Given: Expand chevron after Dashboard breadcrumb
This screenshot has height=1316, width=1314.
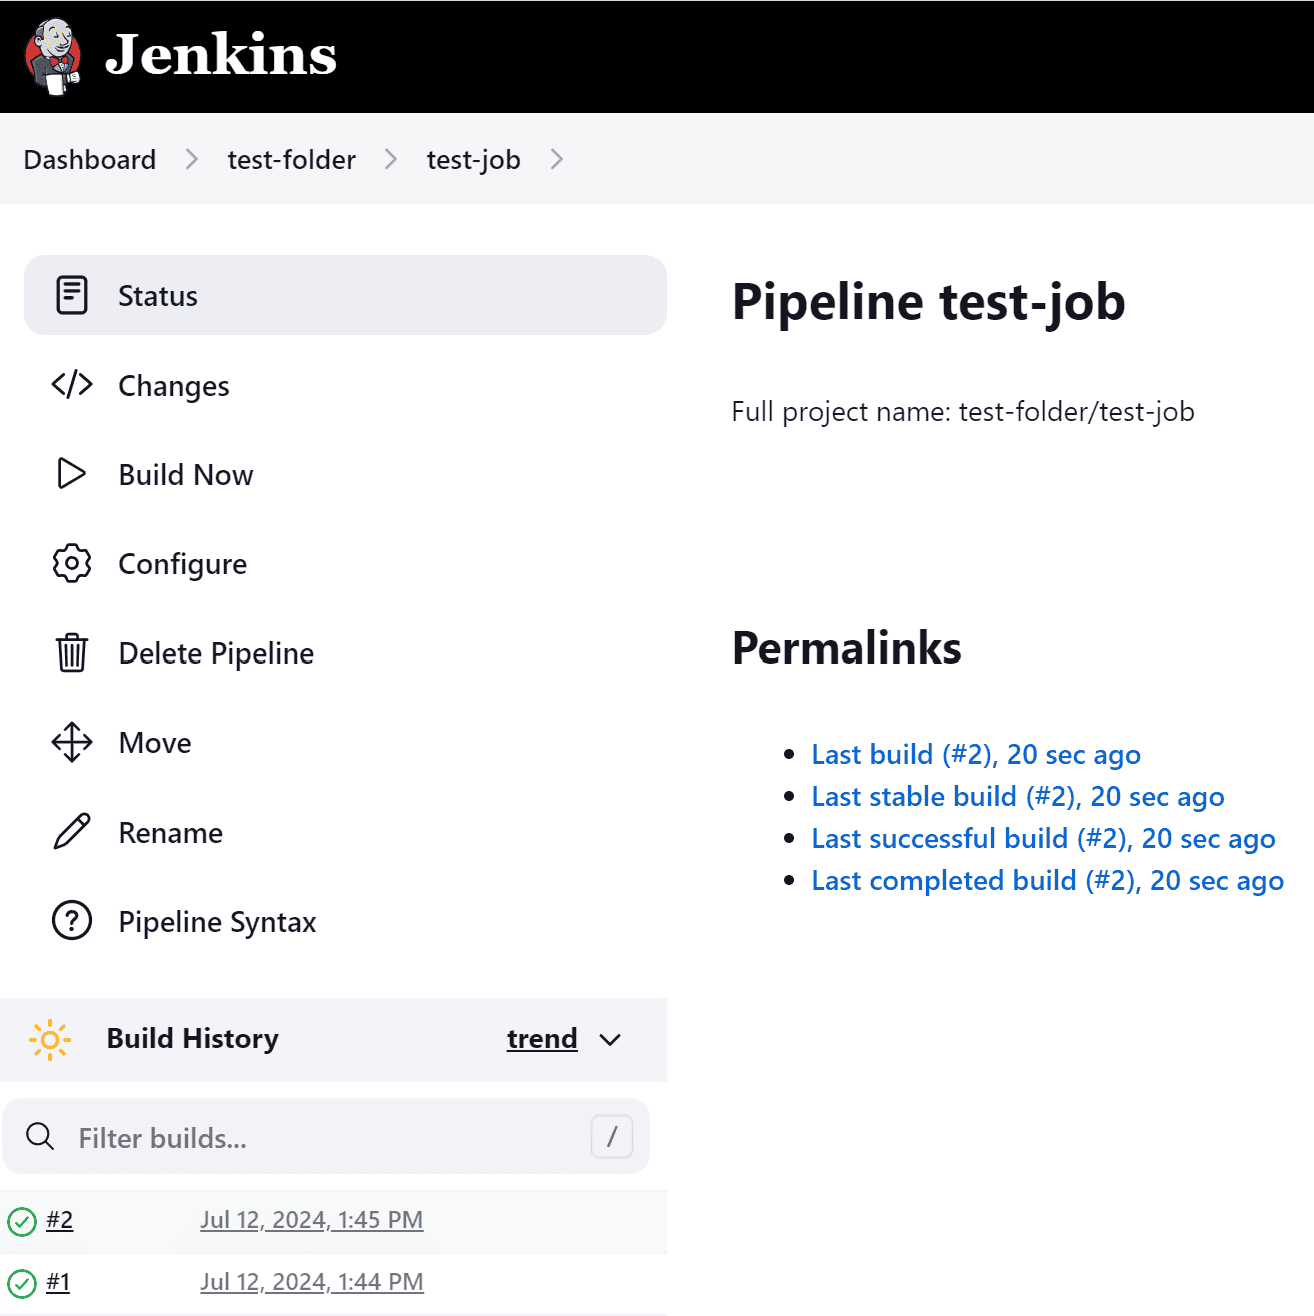Looking at the screenshot, I should pyautogui.click(x=192, y=160).
